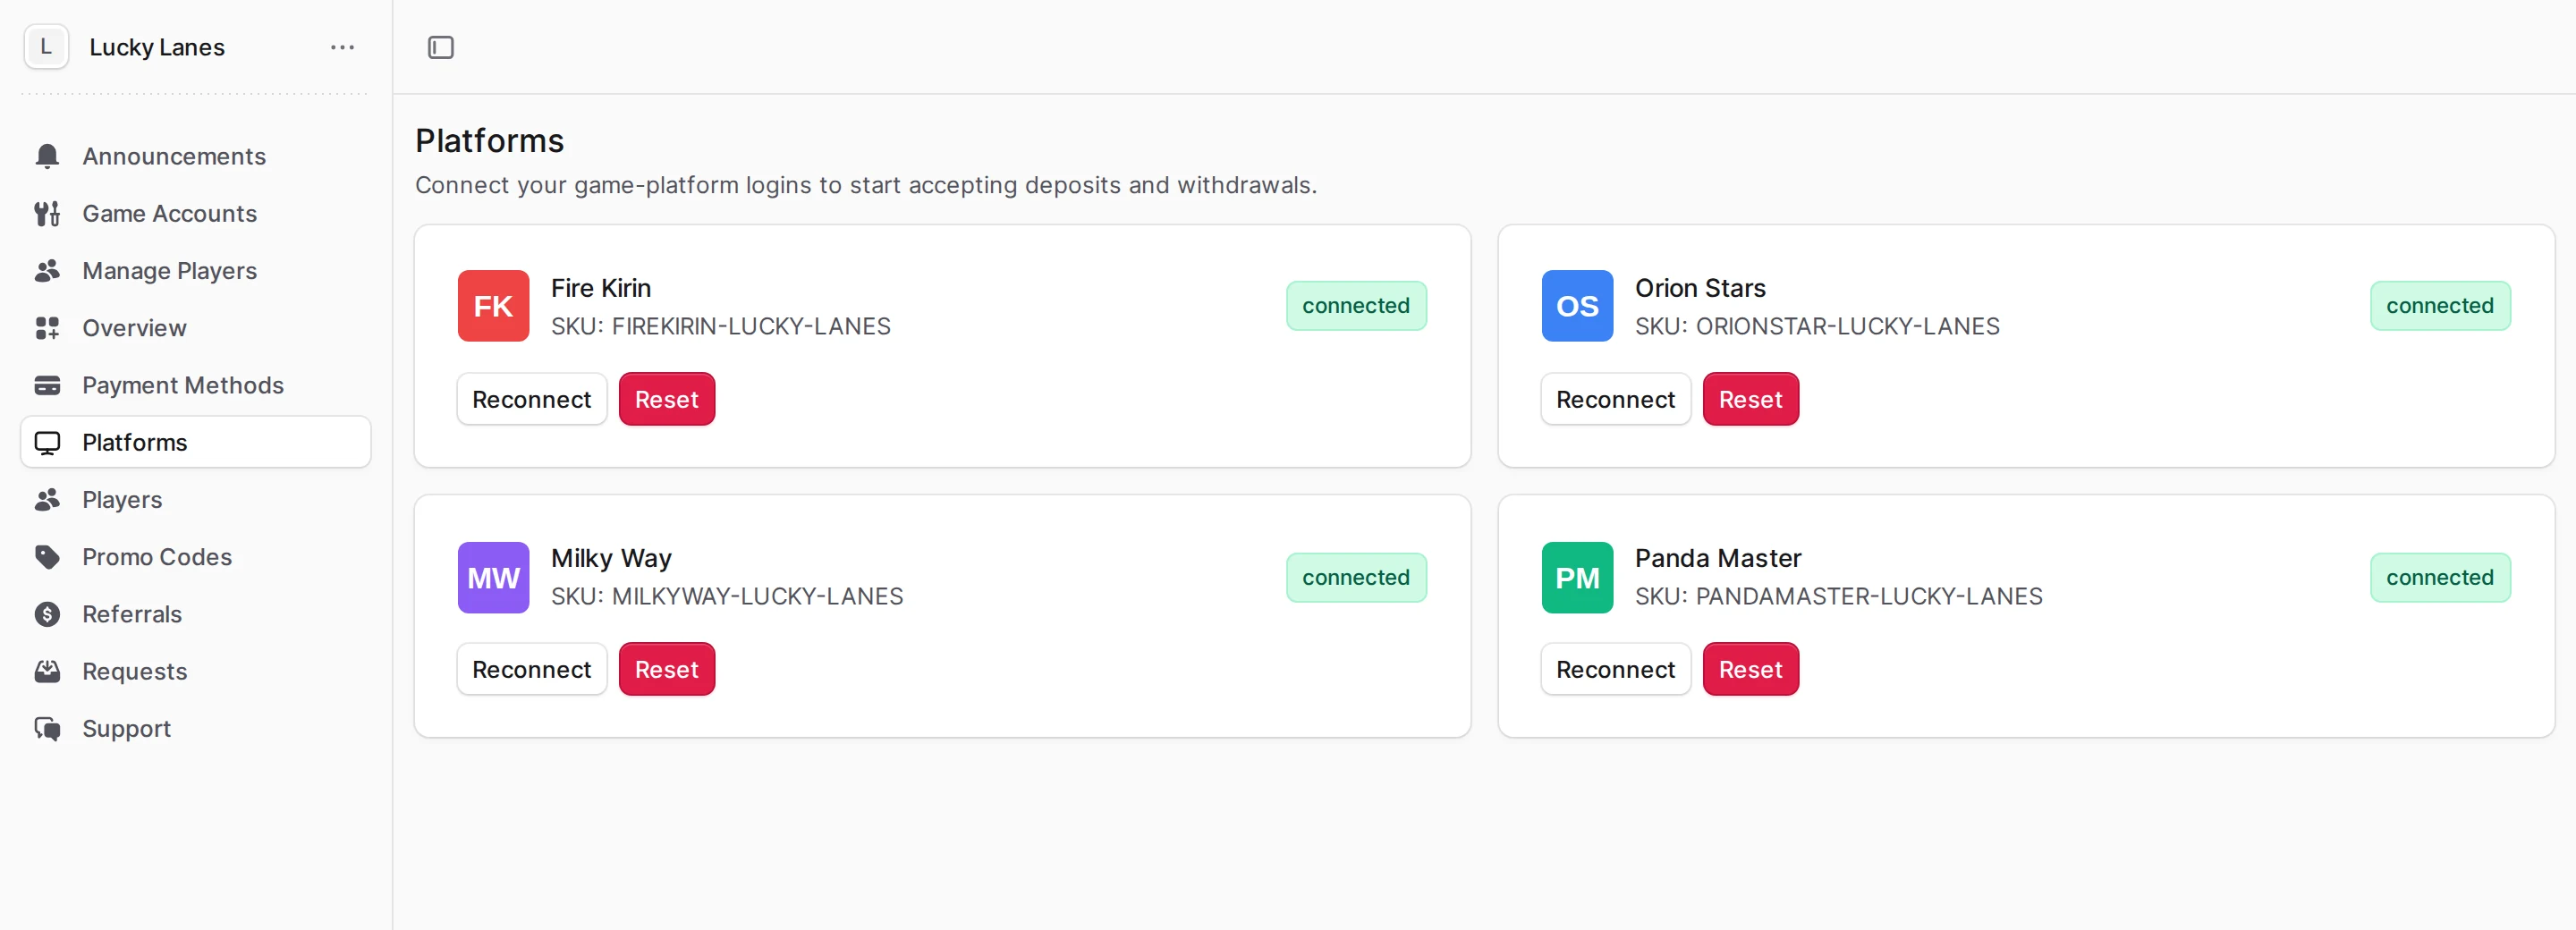Reset the Milky Way platform
Viewport: 2576px width, 930px height.
666,669
